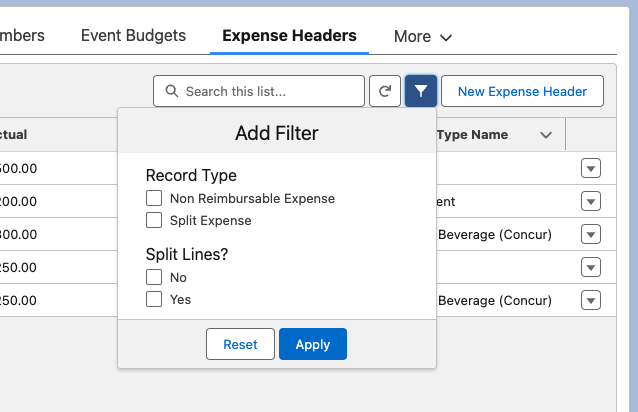Click the magnifier icon in search box
This screenshot has width=638, height=412.
(172, 92)
